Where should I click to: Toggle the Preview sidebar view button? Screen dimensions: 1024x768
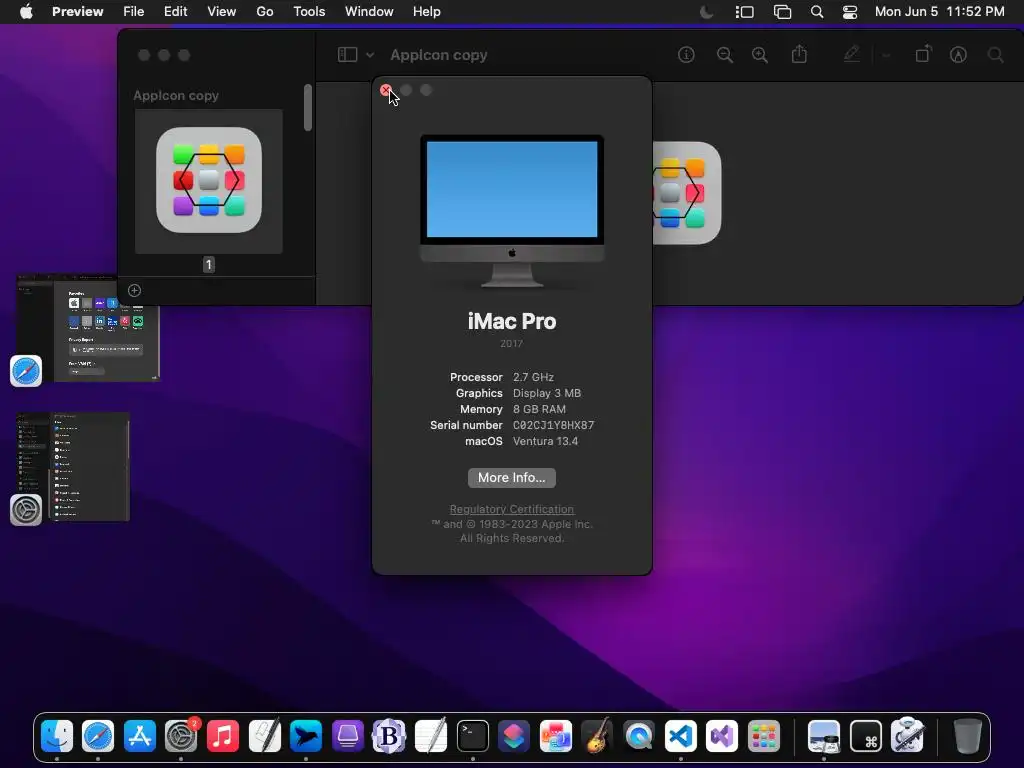pyautogui.click(x=347, y=55)
